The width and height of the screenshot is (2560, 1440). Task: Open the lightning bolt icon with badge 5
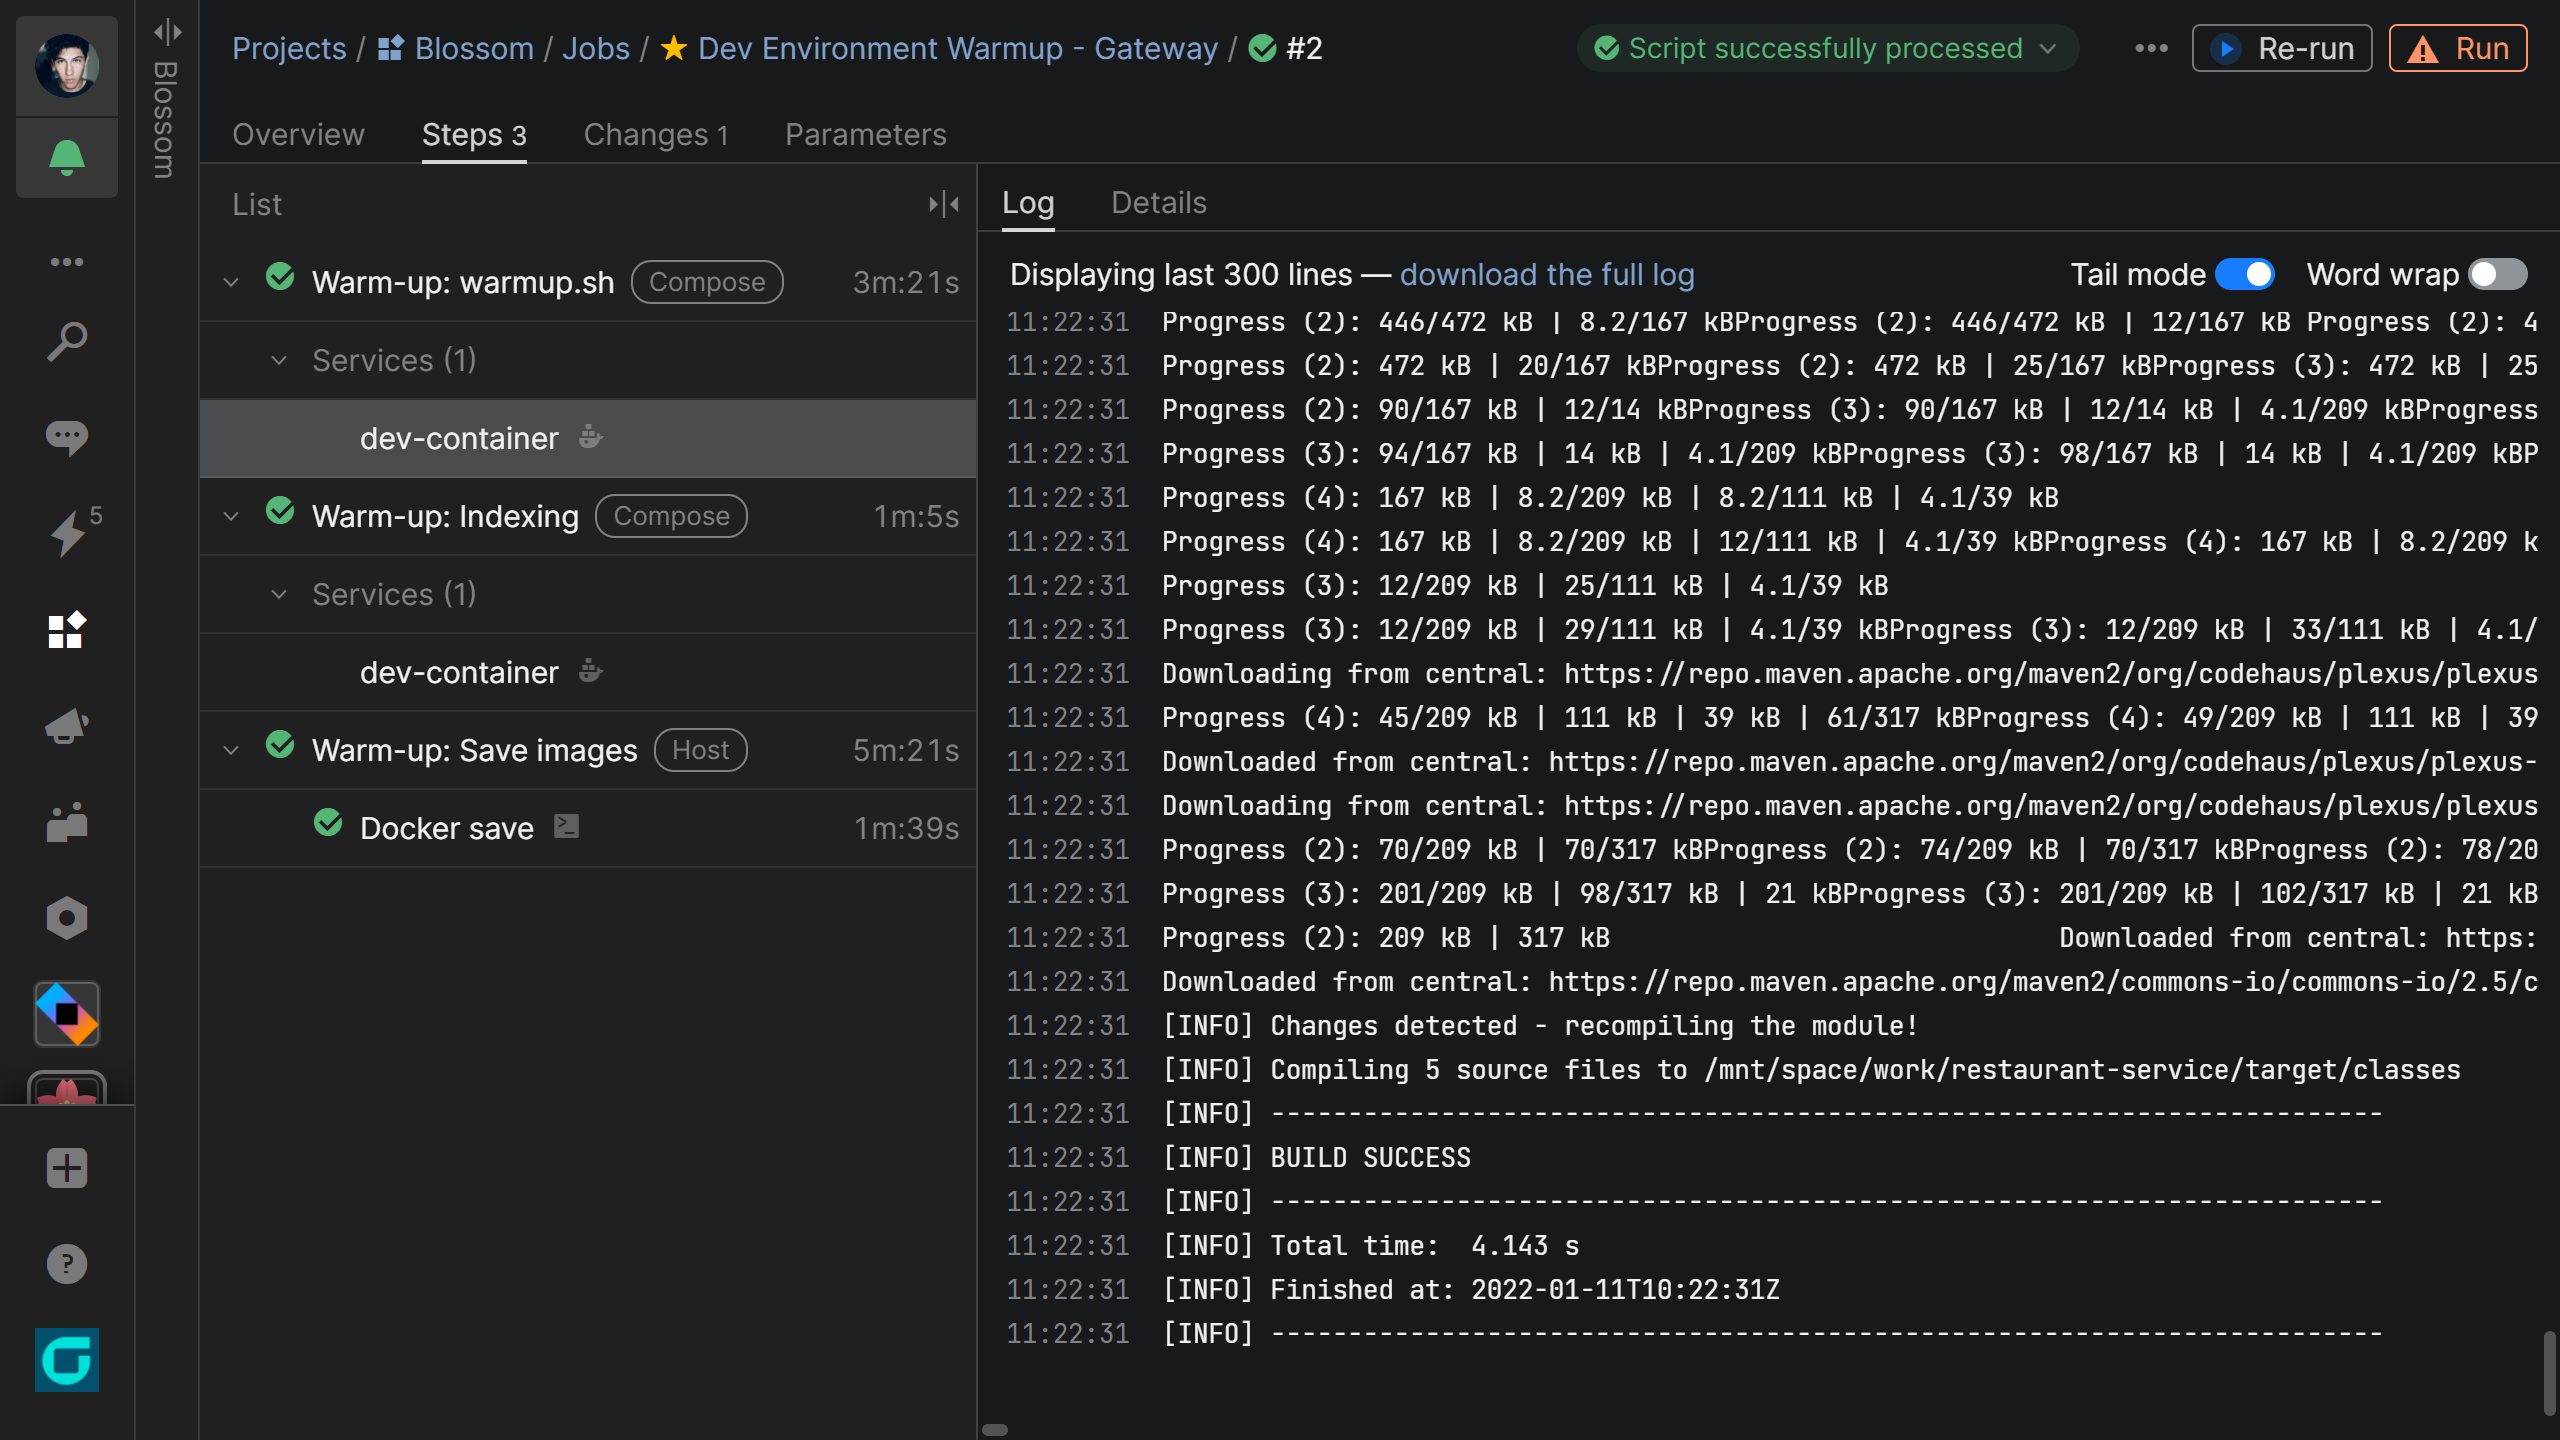point(67,532)
